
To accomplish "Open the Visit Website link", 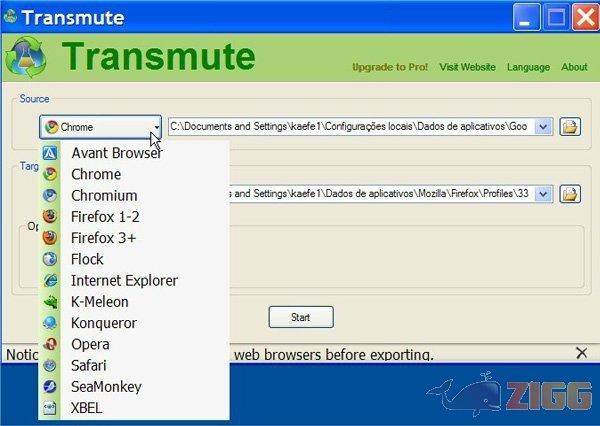I will pos(467,67).
